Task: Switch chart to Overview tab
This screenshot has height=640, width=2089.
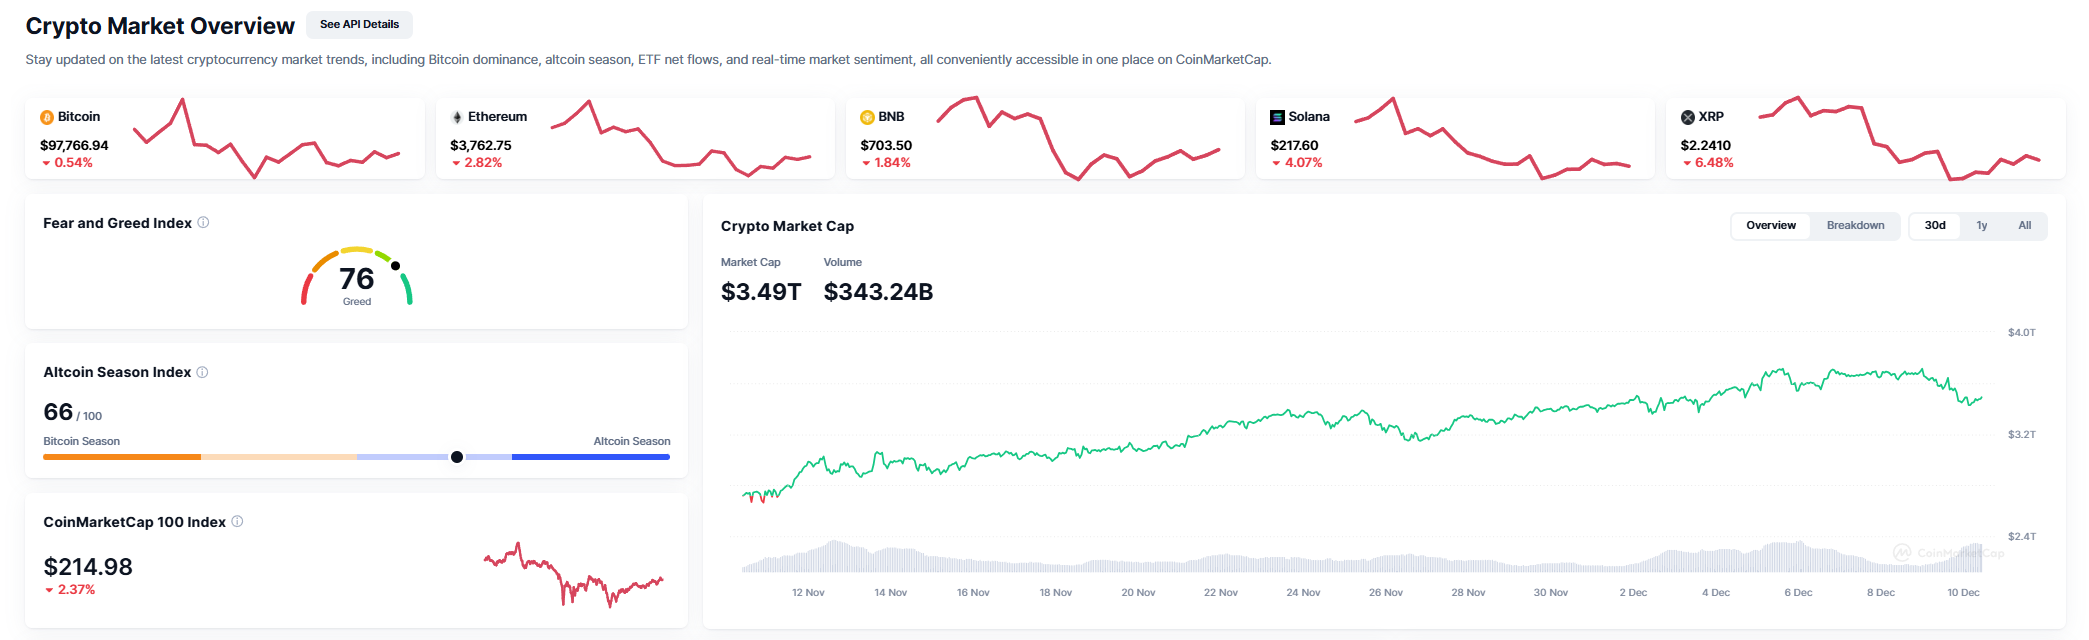Action: click(1770, 226)
